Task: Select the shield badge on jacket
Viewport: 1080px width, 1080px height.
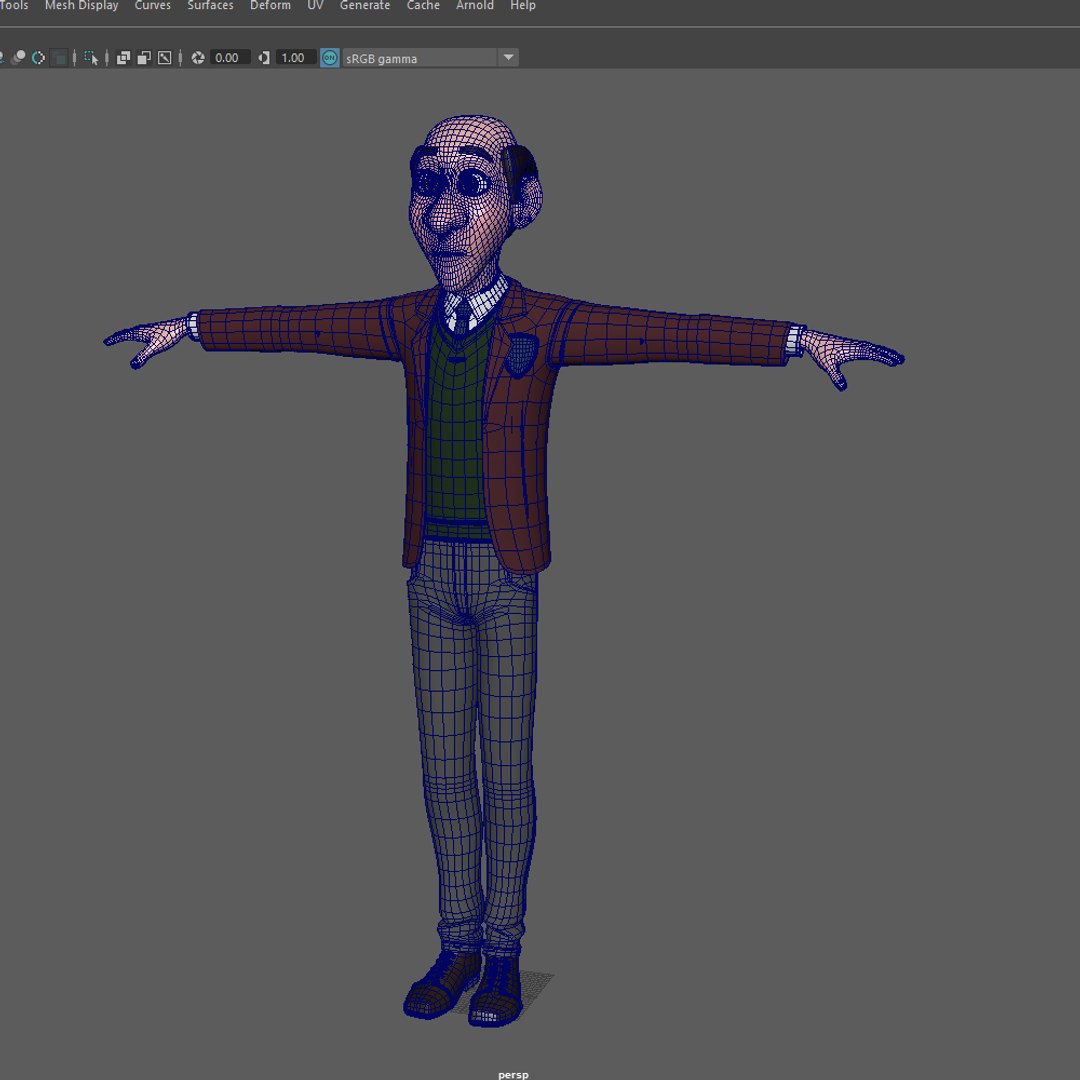Action: tap(521, 354)
